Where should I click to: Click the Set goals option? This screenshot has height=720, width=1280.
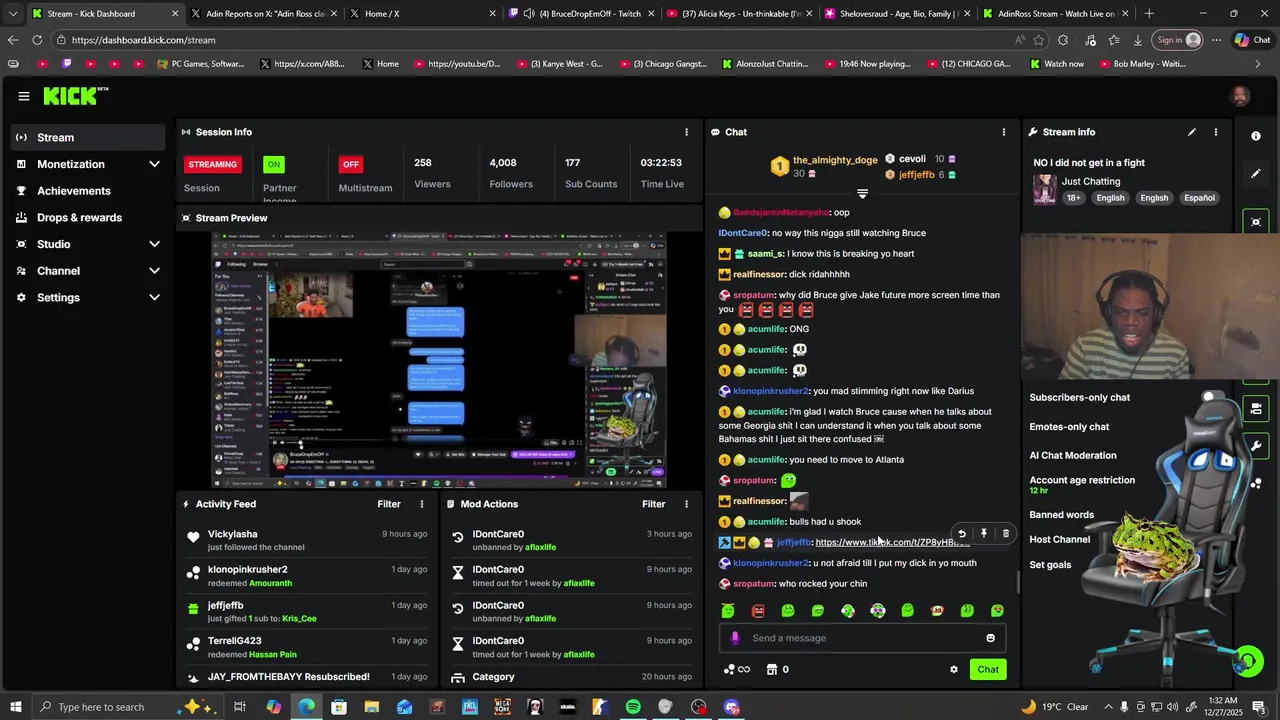[x=1050, y=565]
